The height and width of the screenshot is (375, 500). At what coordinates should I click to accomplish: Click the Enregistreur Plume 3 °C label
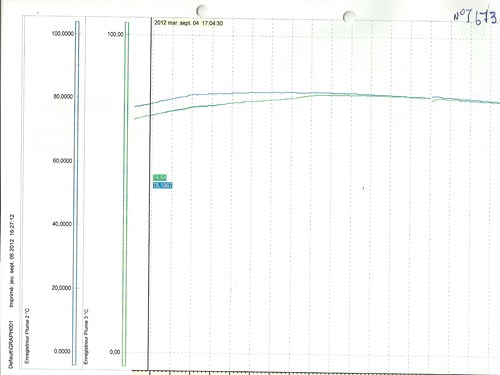pyautogui.click(x=86, y=336)
